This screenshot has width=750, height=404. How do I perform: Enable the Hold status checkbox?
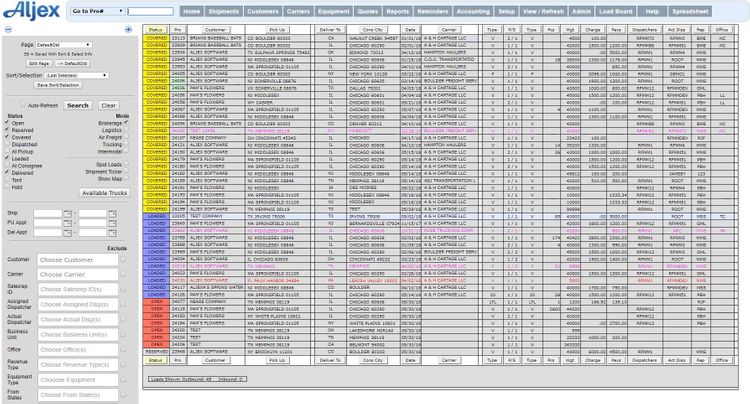pyautogui.click(x=7, y=187)
